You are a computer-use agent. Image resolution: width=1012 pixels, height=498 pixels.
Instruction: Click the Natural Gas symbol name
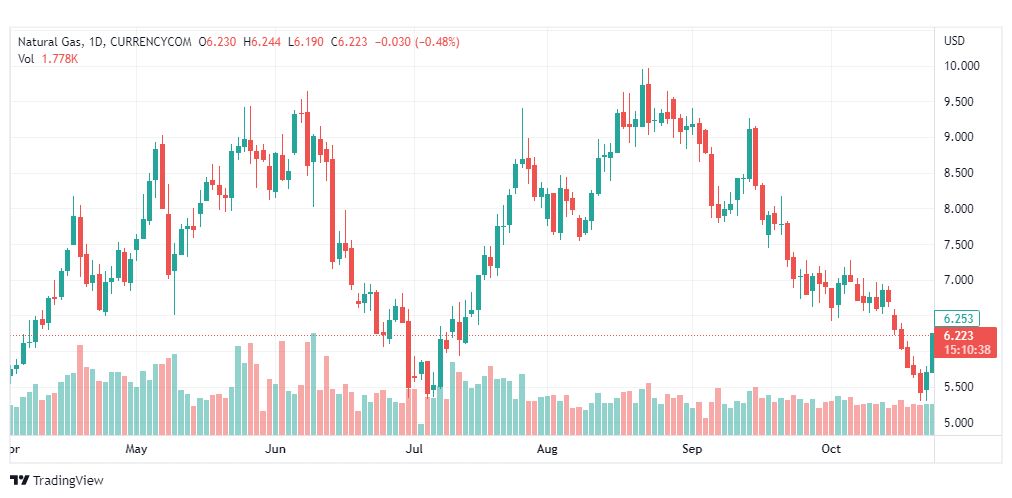click(51, 41)
